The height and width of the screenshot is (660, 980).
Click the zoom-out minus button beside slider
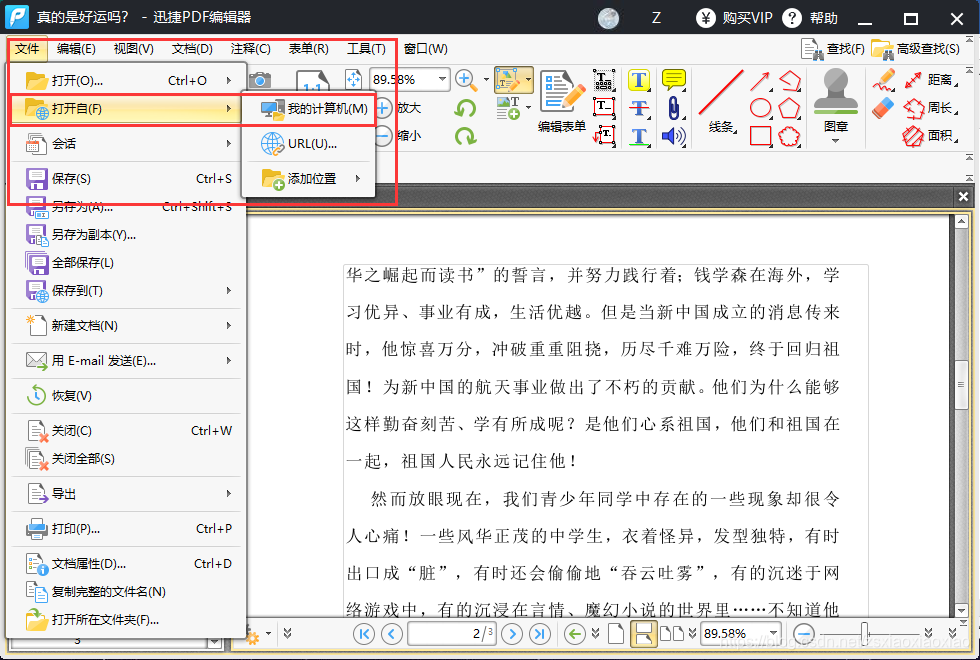click(x=804, y=633)
